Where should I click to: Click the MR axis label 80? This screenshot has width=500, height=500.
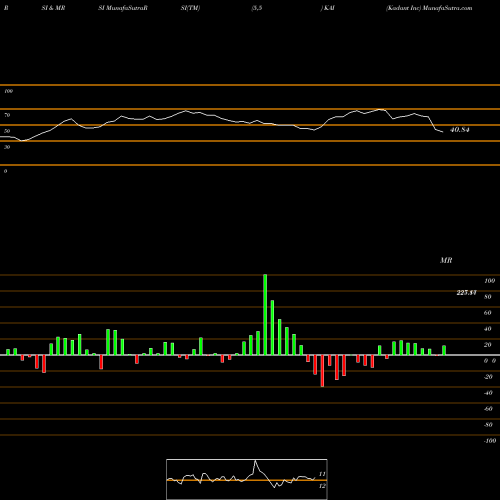click(488, 297)
